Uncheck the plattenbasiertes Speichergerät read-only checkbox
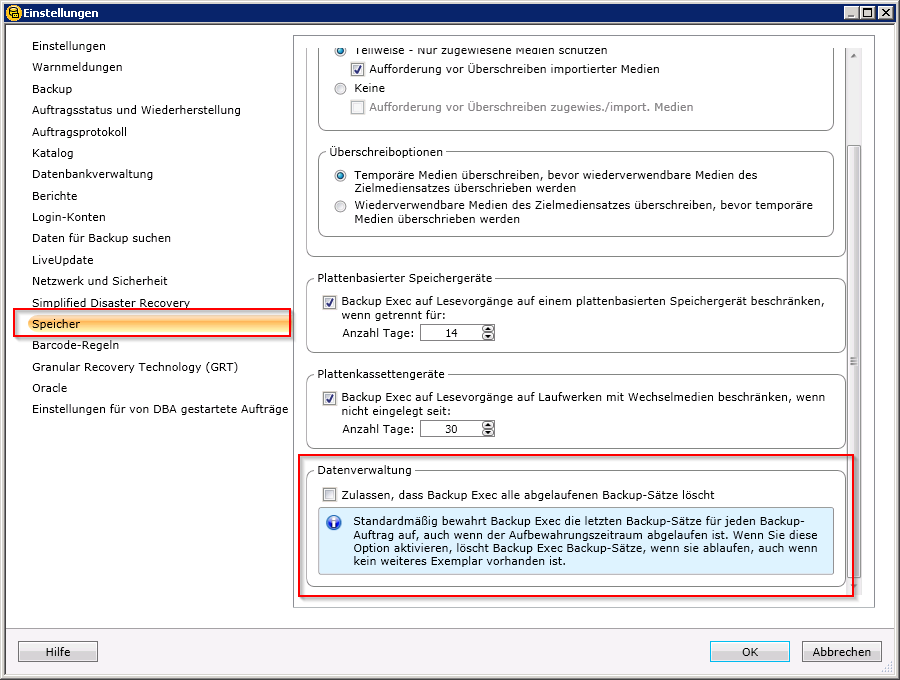Screen dimensions: 900x680 (x=329, y=302)
